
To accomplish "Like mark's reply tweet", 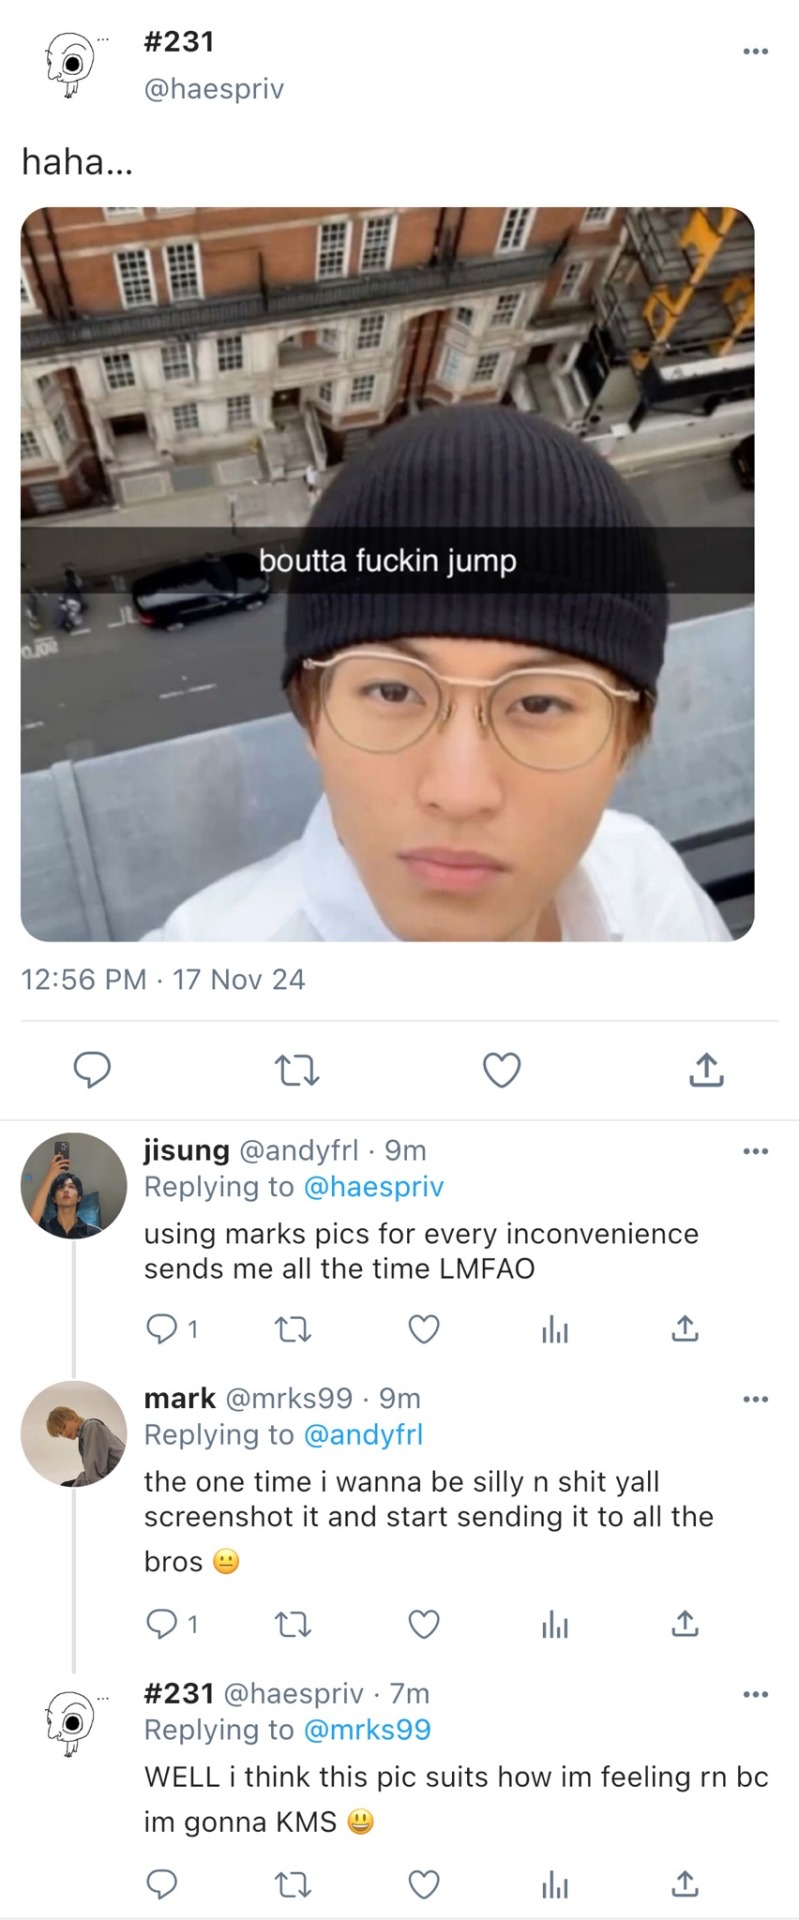I will click(x=424, y=1624).
